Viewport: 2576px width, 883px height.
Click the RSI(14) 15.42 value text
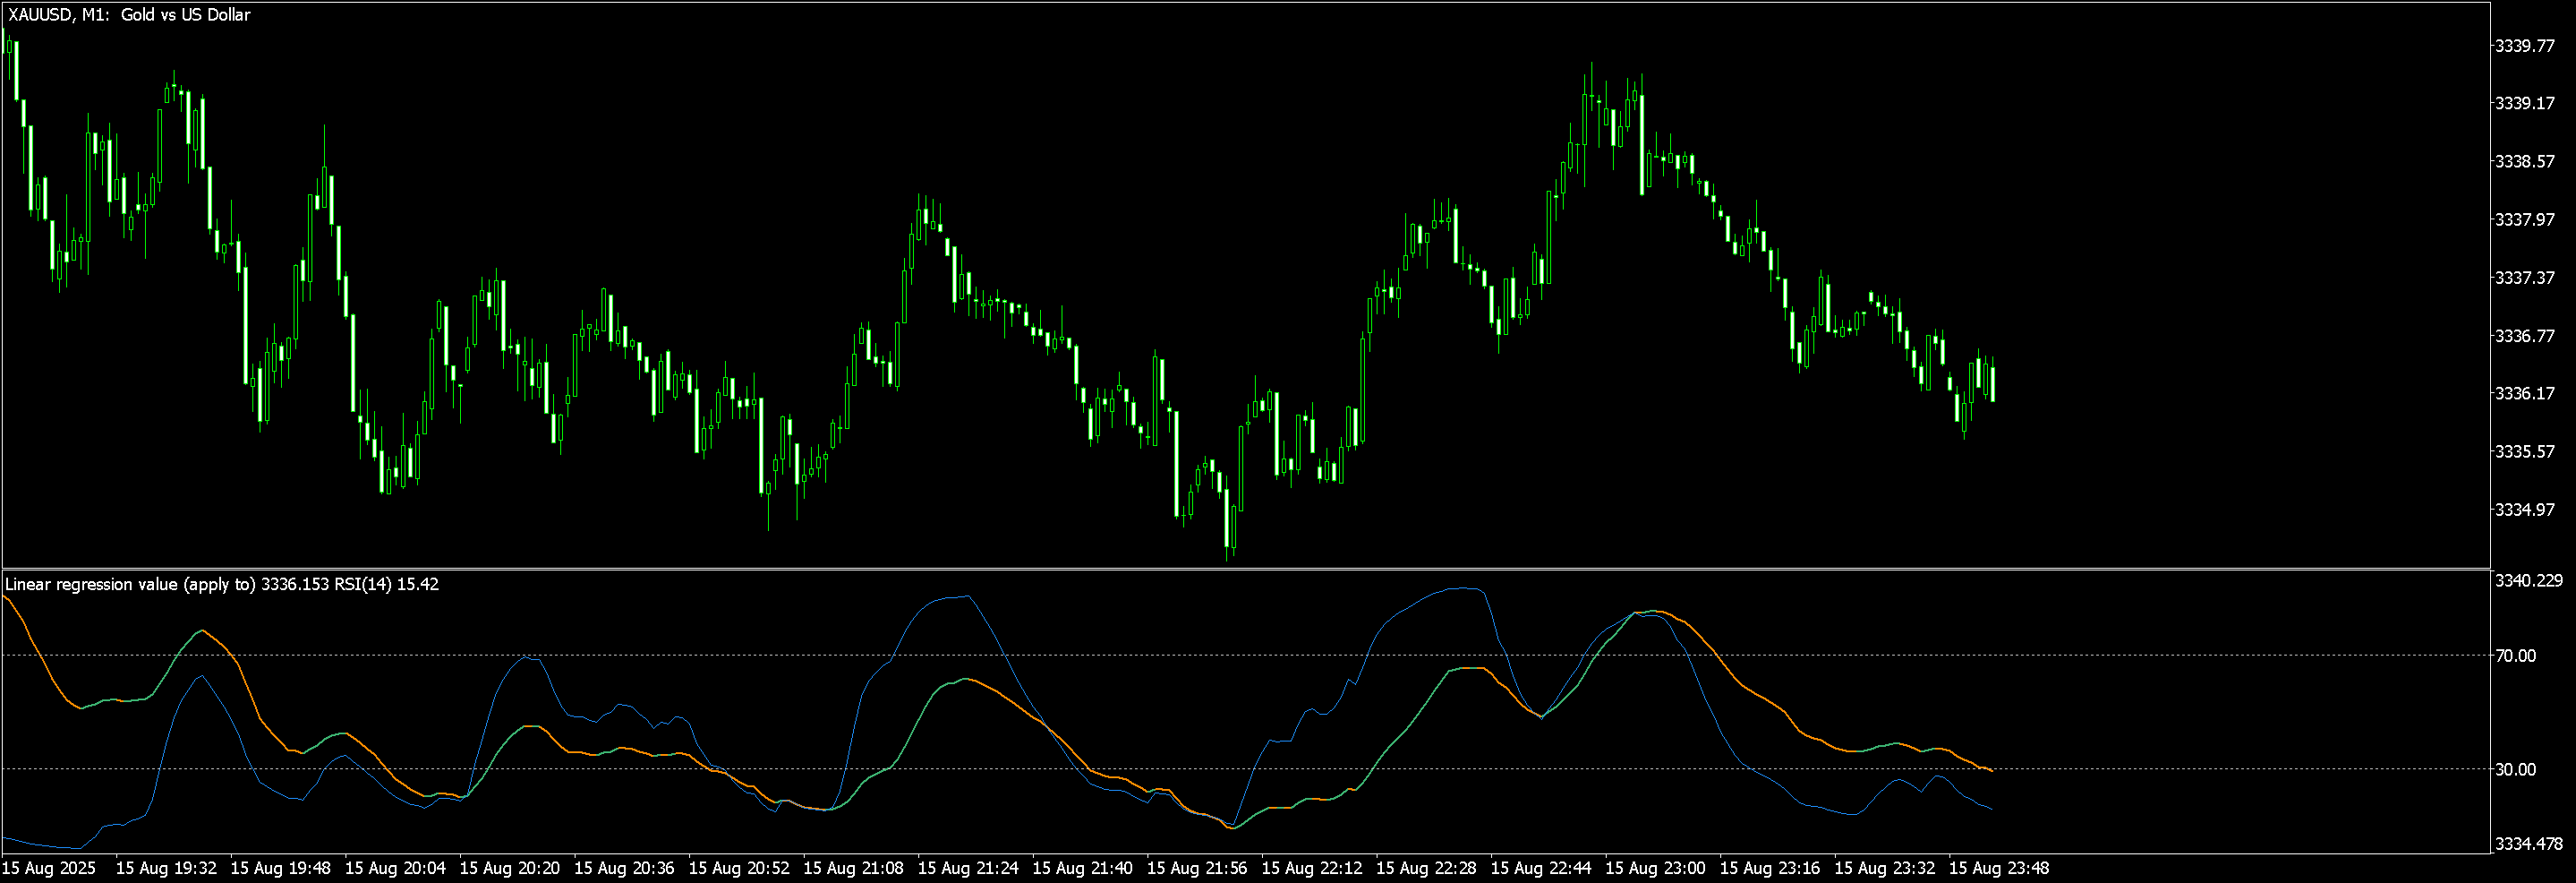[x=386, y=584]
